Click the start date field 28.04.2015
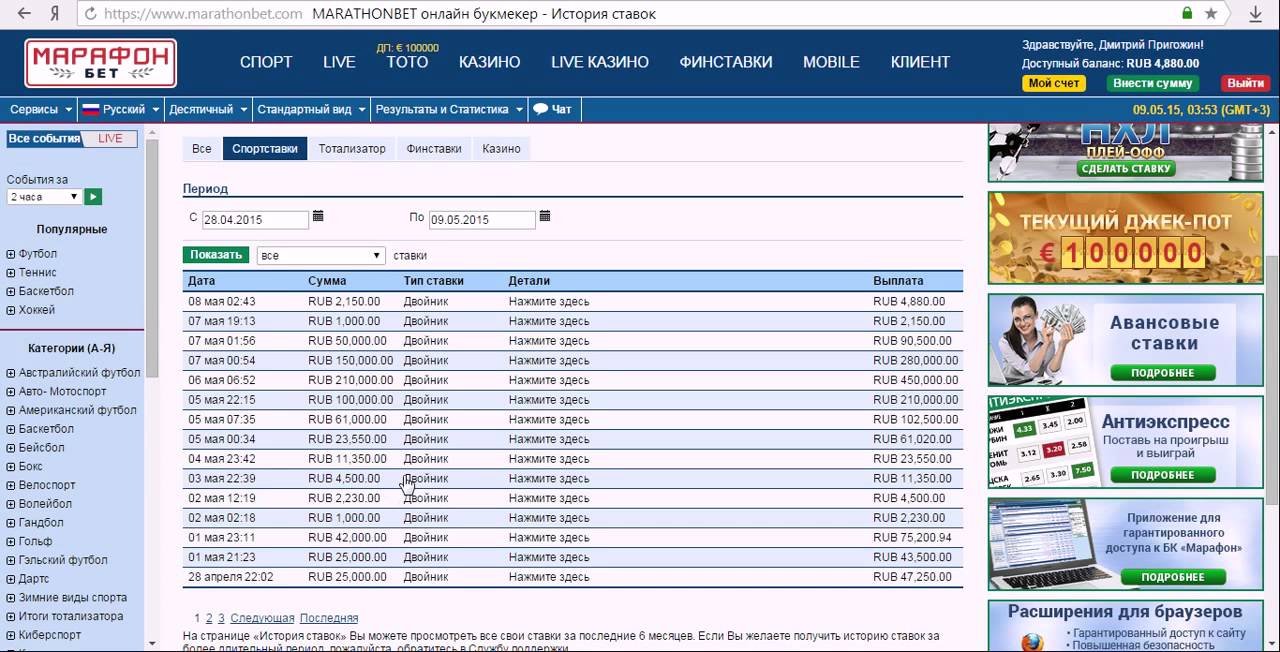This screenshot has height=652, width=1280. [x=255, y=220]
